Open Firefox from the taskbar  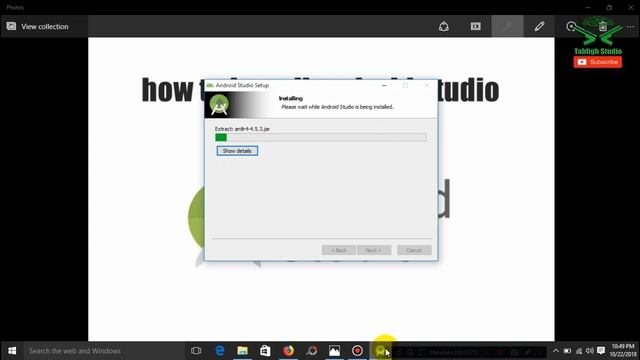(288, 351)
